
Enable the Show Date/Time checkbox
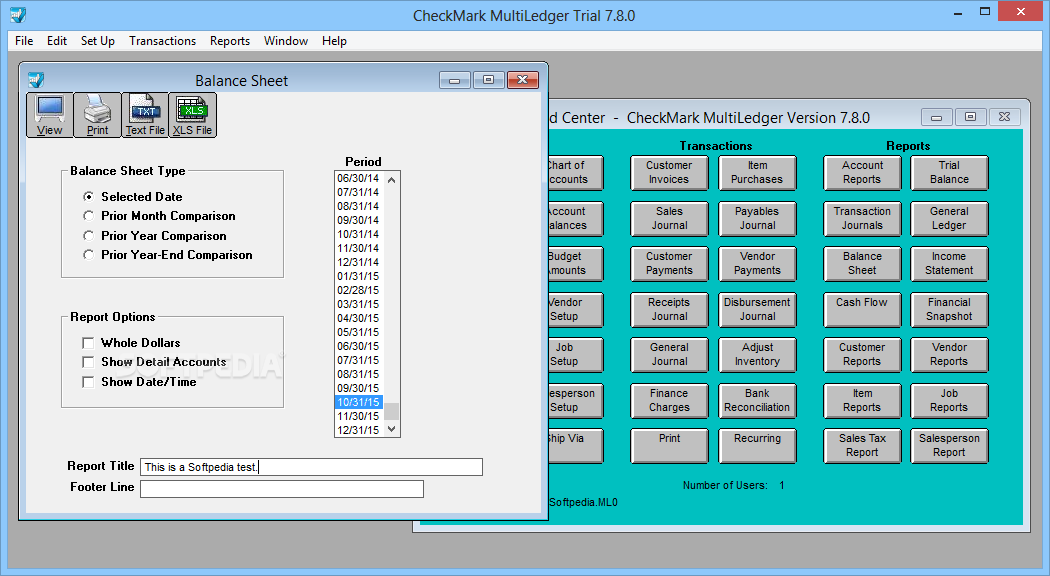pos(88,382)
